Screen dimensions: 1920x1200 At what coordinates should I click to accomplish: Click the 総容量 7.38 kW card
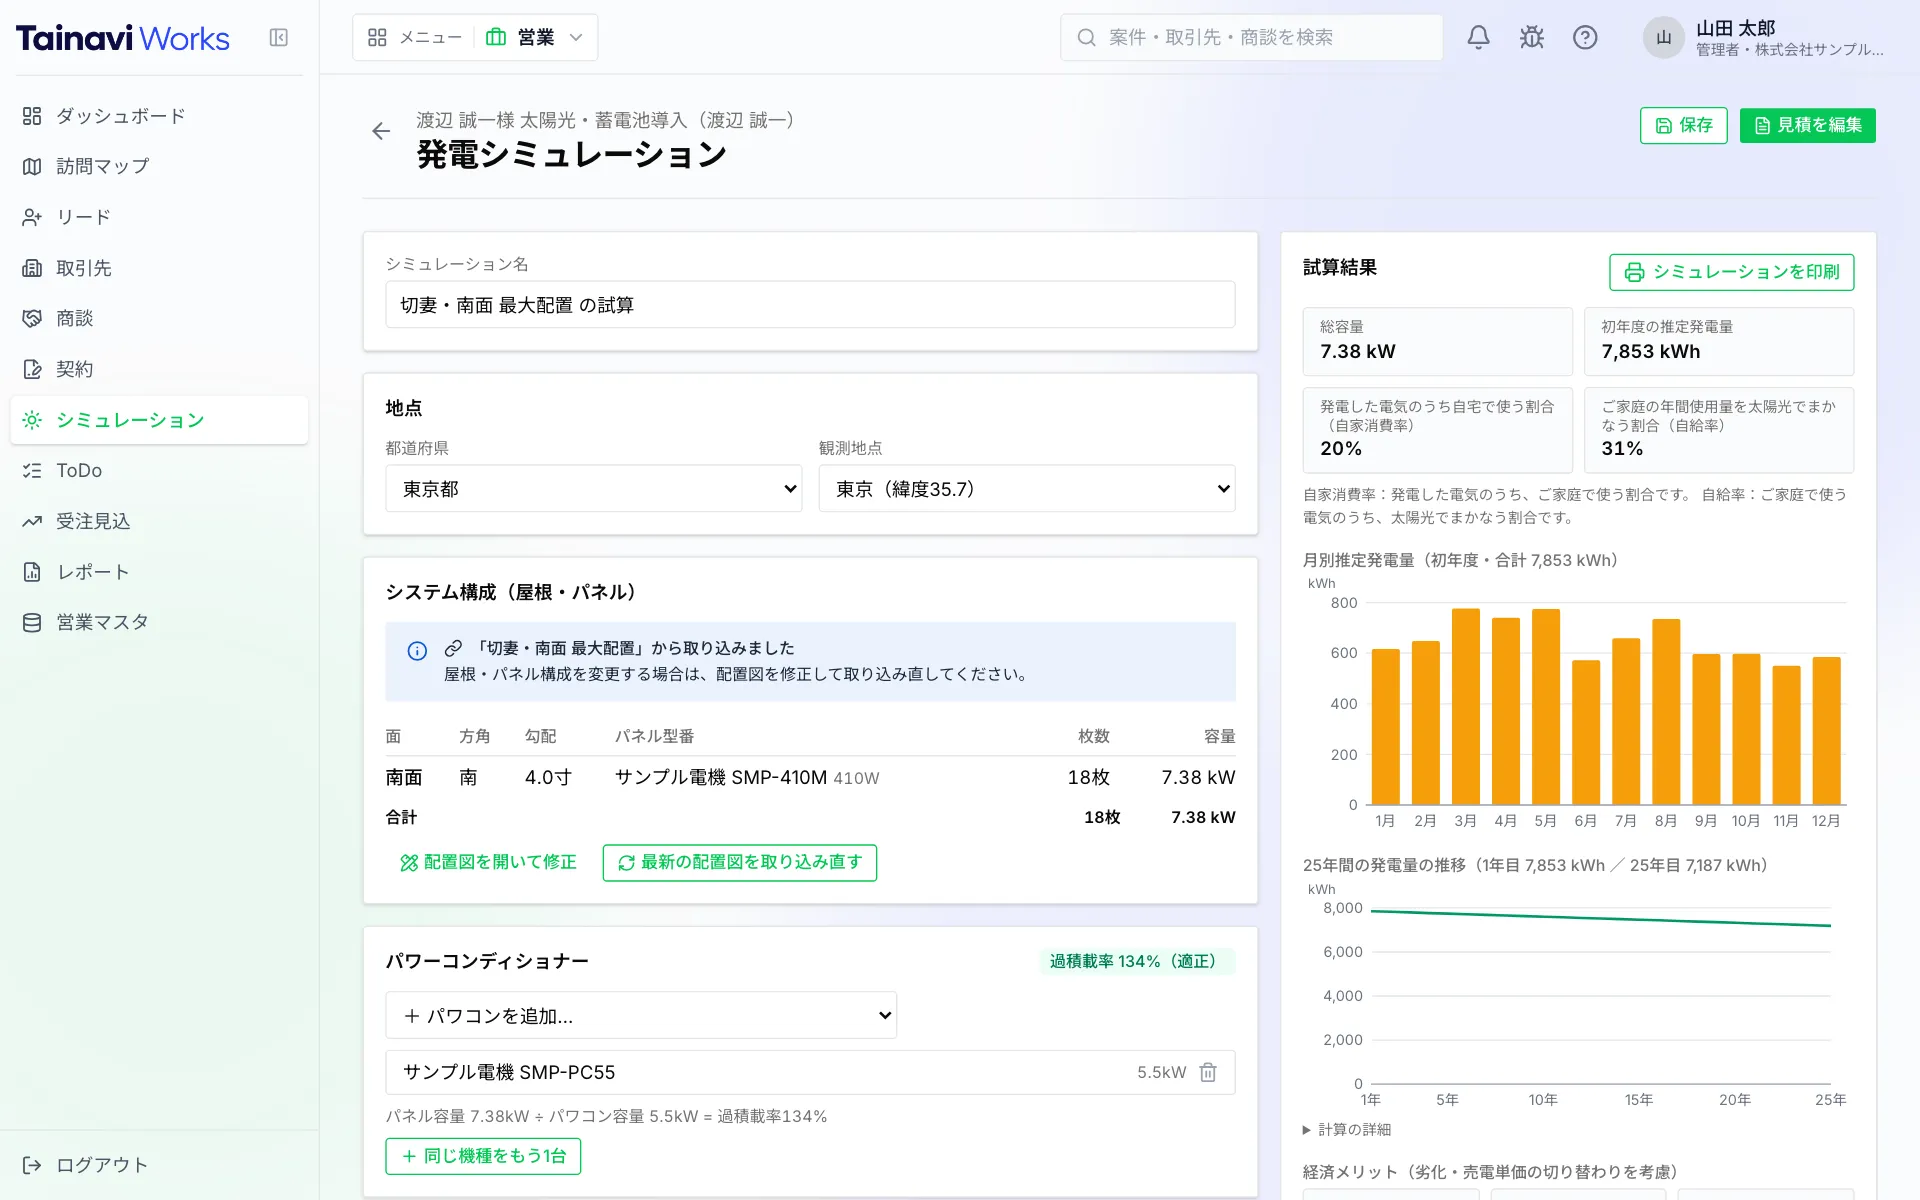pyautogui.click(x=1437, y=341)
